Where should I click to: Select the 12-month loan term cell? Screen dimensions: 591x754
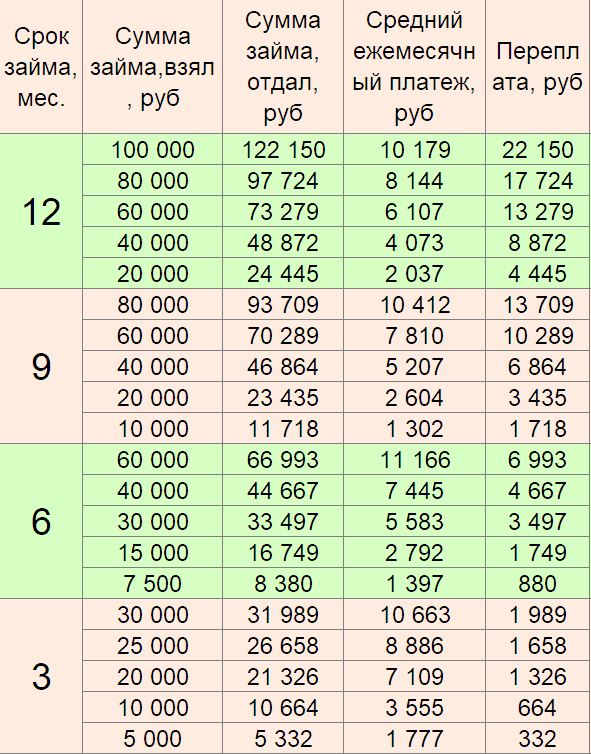pyautogui.click(x=41, y=212)
